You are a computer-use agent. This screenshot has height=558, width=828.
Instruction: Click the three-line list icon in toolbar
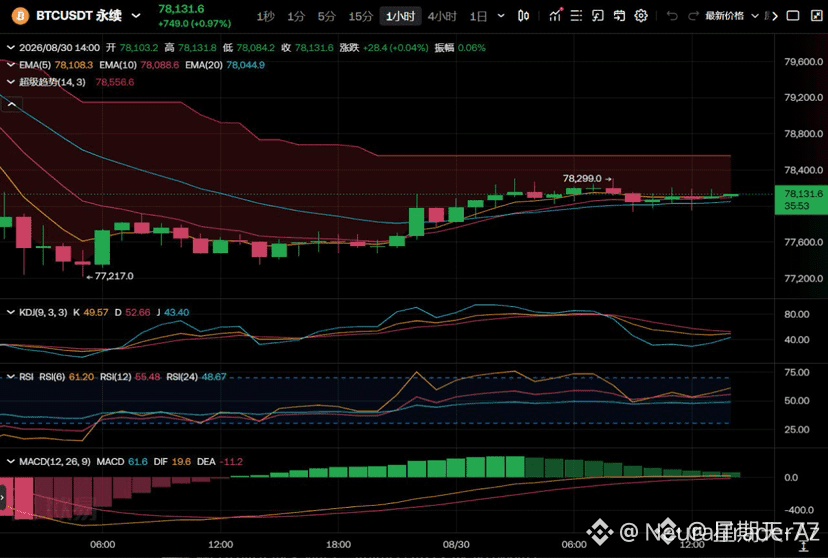click(x=576, y=16)
